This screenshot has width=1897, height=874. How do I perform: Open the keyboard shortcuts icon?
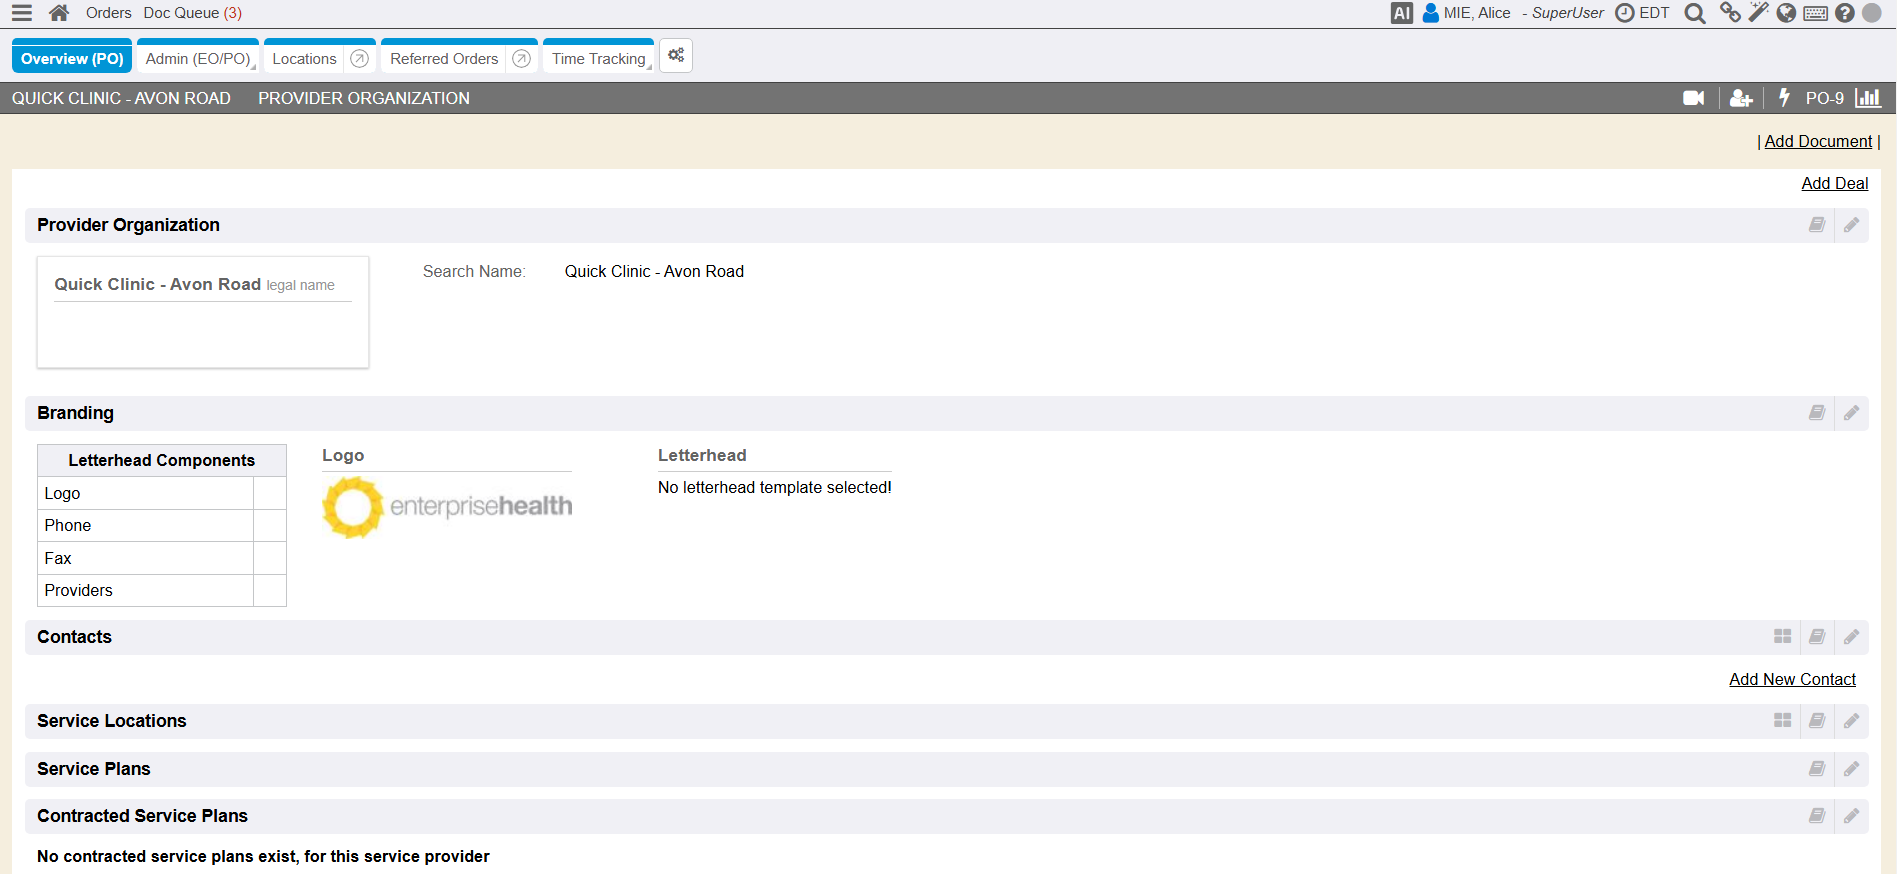click(1816, 13)
